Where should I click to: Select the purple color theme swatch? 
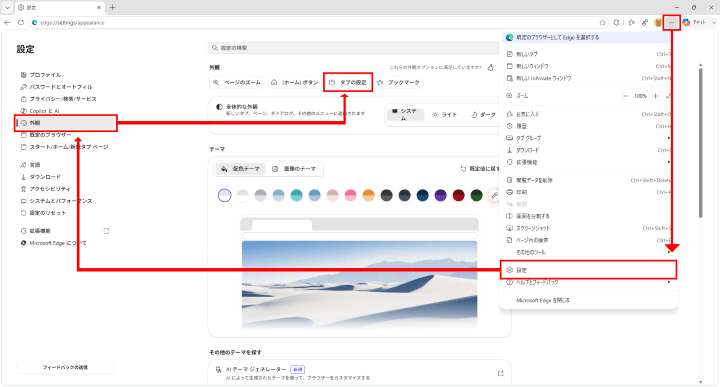[x=440, y=195]
